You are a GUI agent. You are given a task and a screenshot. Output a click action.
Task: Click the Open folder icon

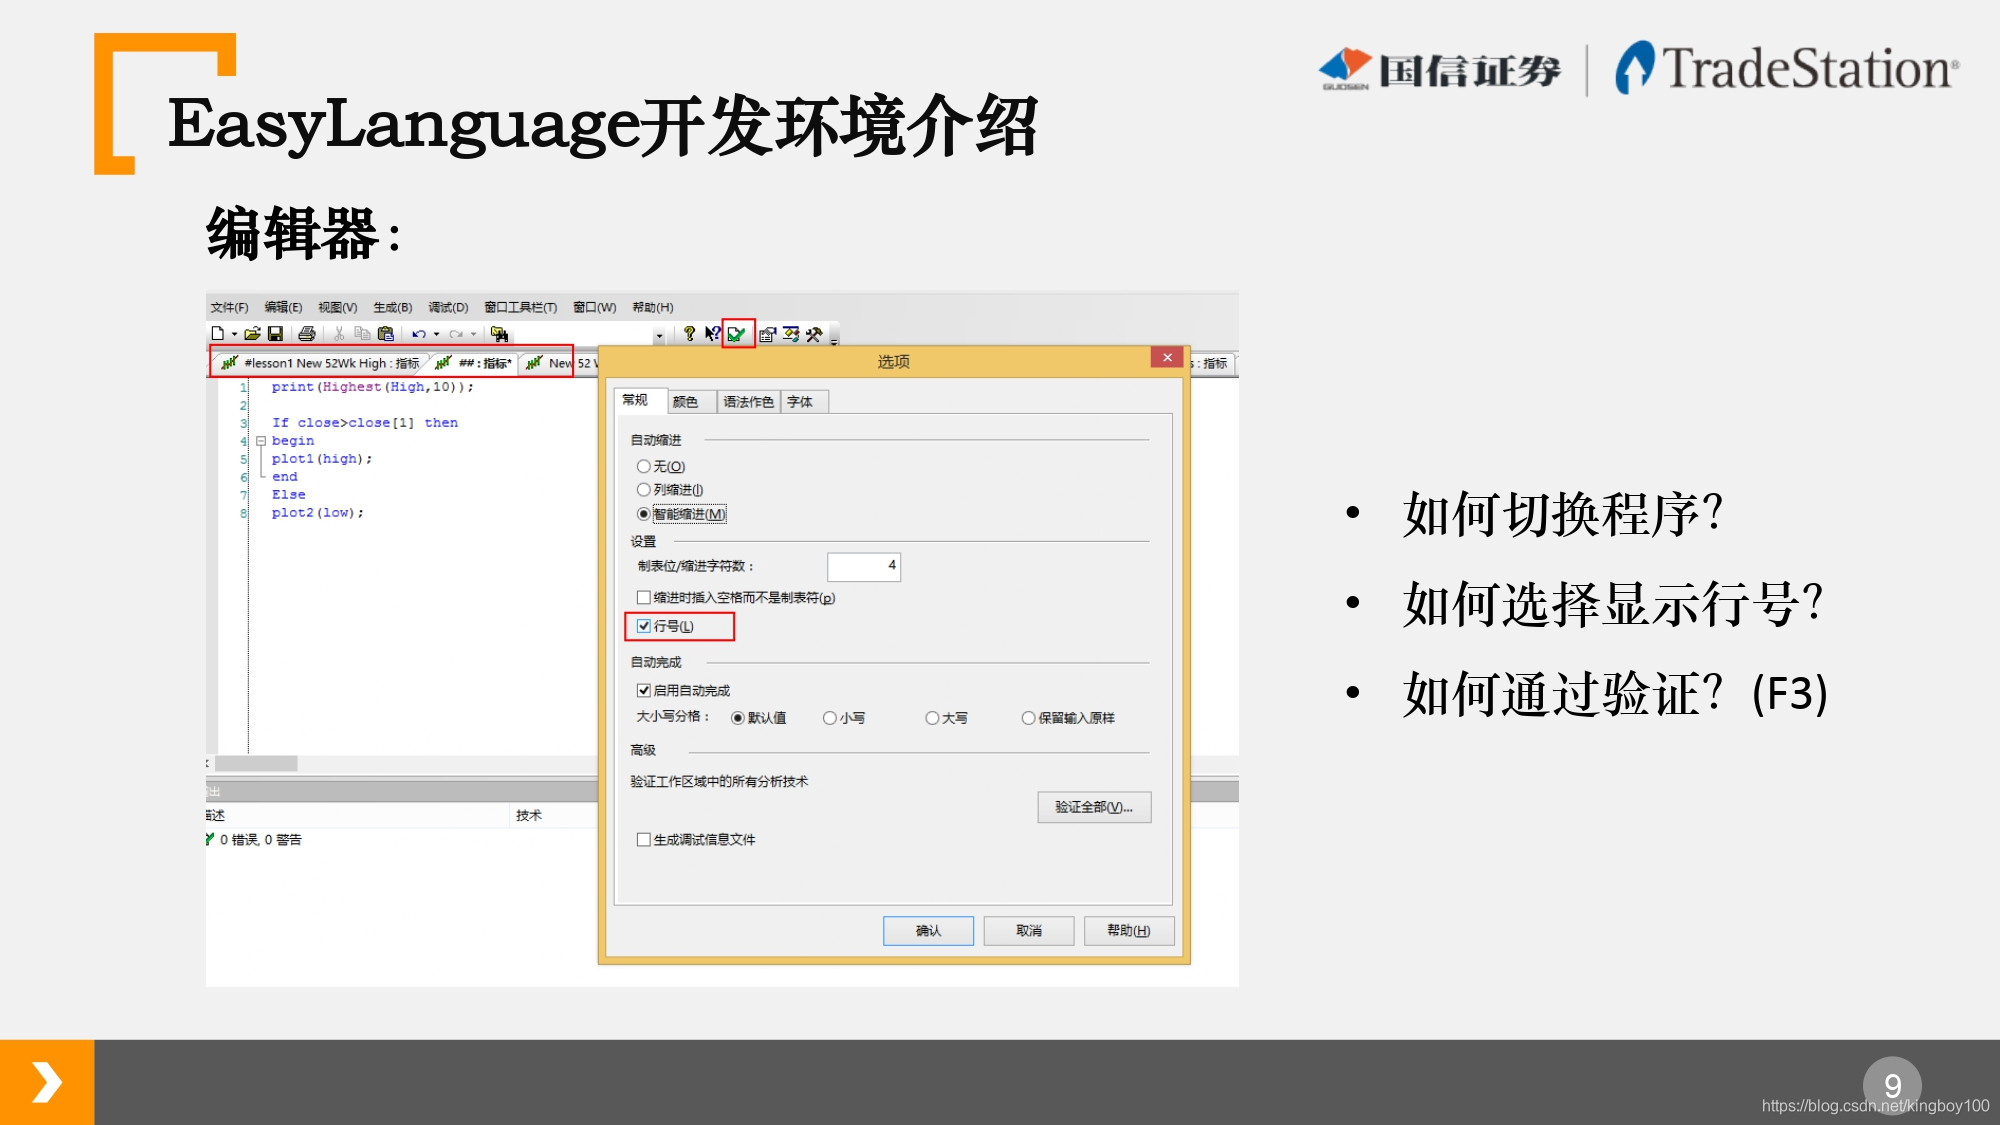coord(252,334)
